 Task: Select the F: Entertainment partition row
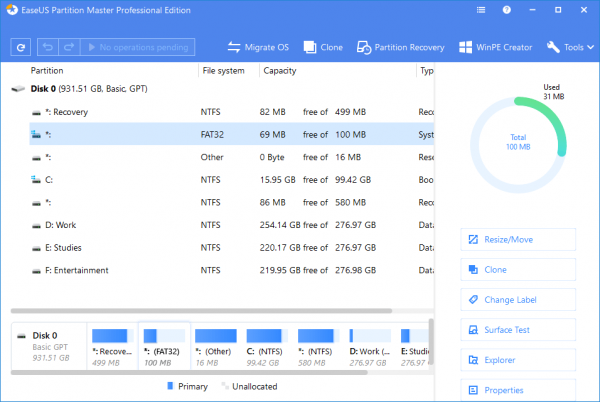point(232,270)
